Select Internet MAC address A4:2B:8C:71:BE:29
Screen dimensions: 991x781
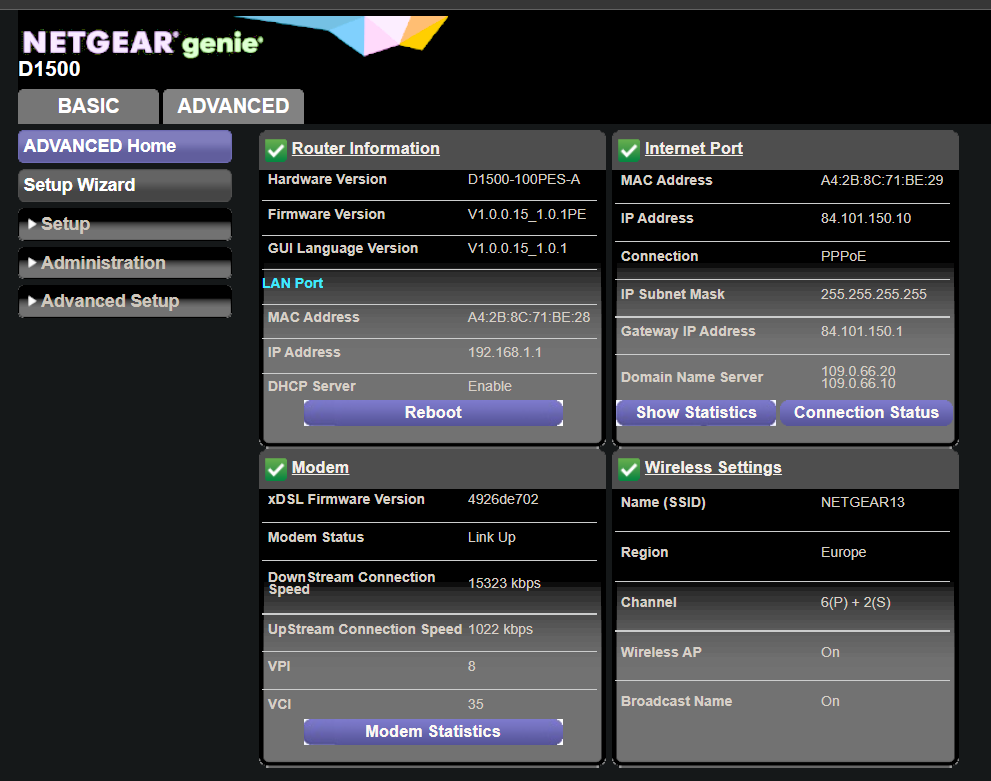(882, 181)
